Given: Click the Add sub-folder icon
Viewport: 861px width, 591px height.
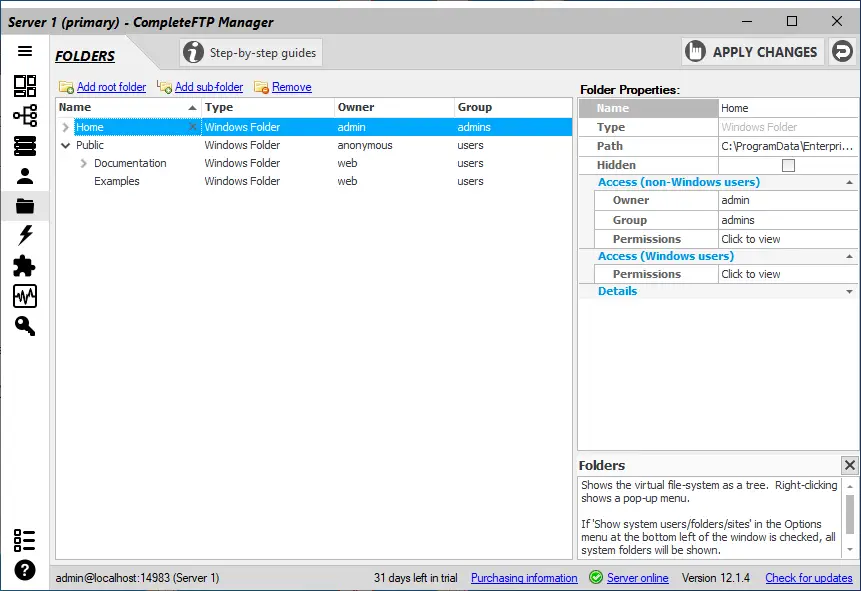Looking at the screenshot, I should point(164,87).
